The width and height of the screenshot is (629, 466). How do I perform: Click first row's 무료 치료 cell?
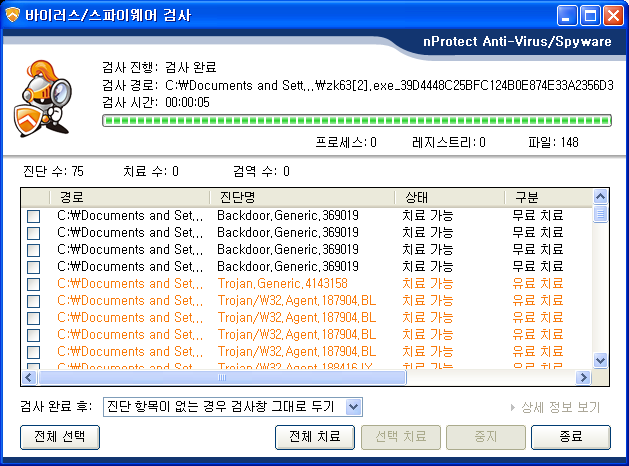tap(538, 216)
